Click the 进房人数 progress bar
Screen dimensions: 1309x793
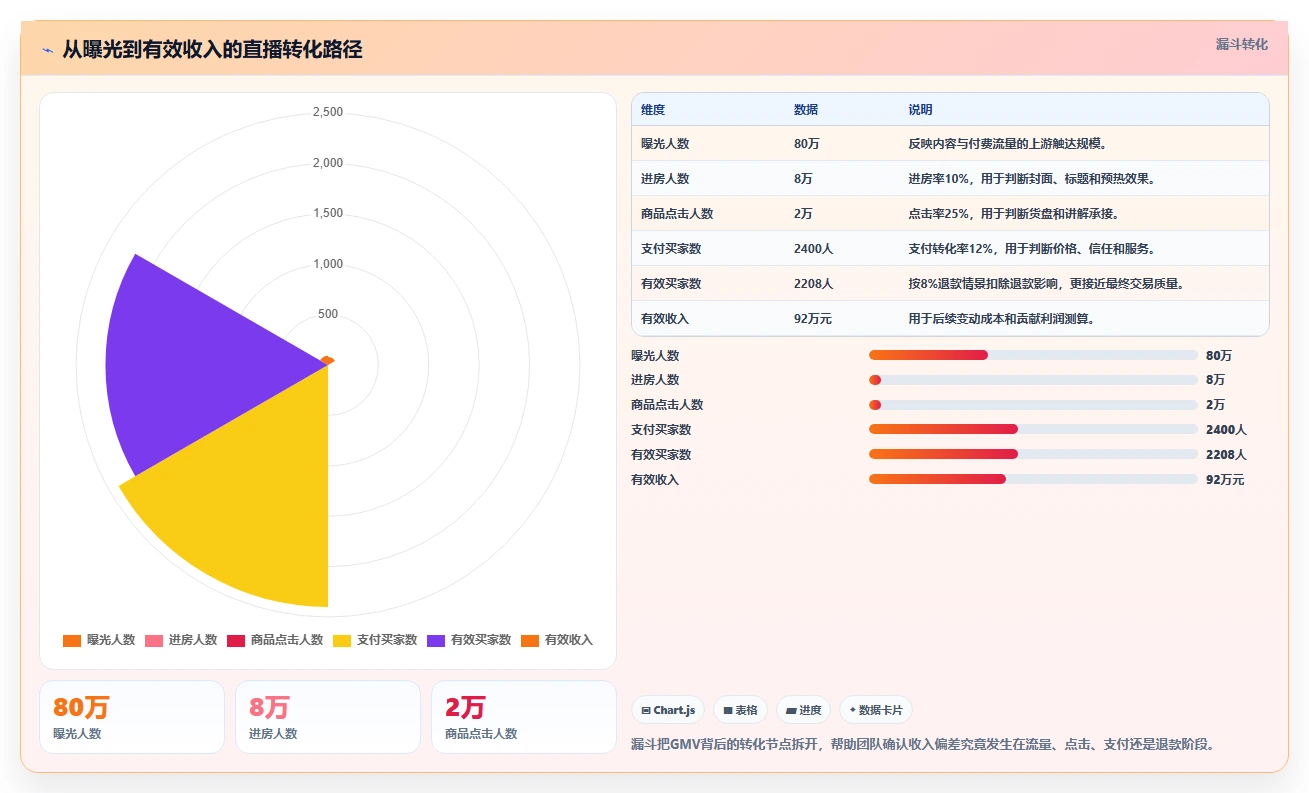click(x=1033, y=380)
